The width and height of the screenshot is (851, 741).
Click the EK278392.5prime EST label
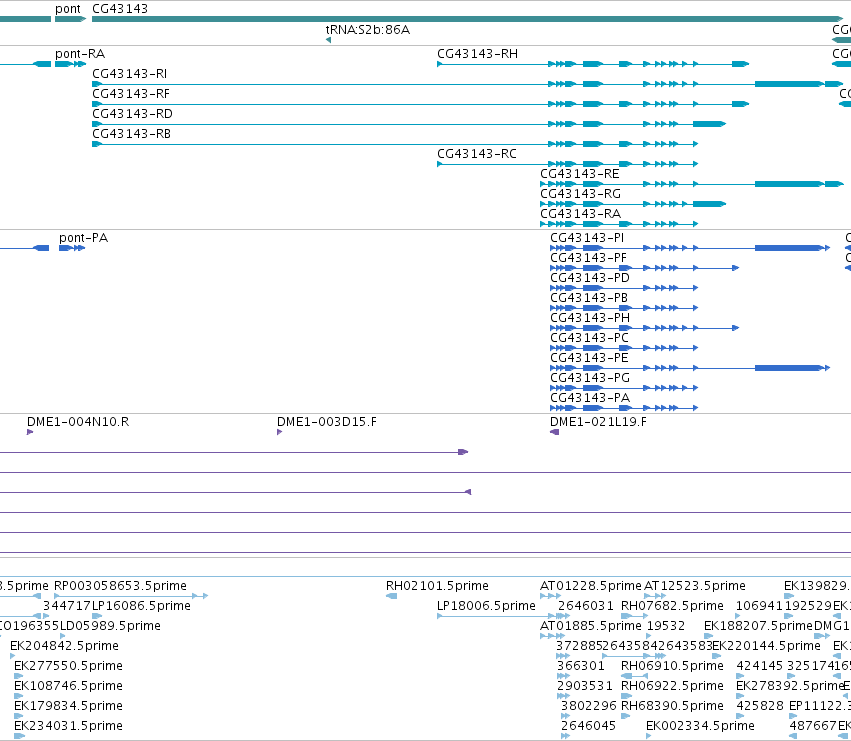pyautogui.click(x=790, y=686)
